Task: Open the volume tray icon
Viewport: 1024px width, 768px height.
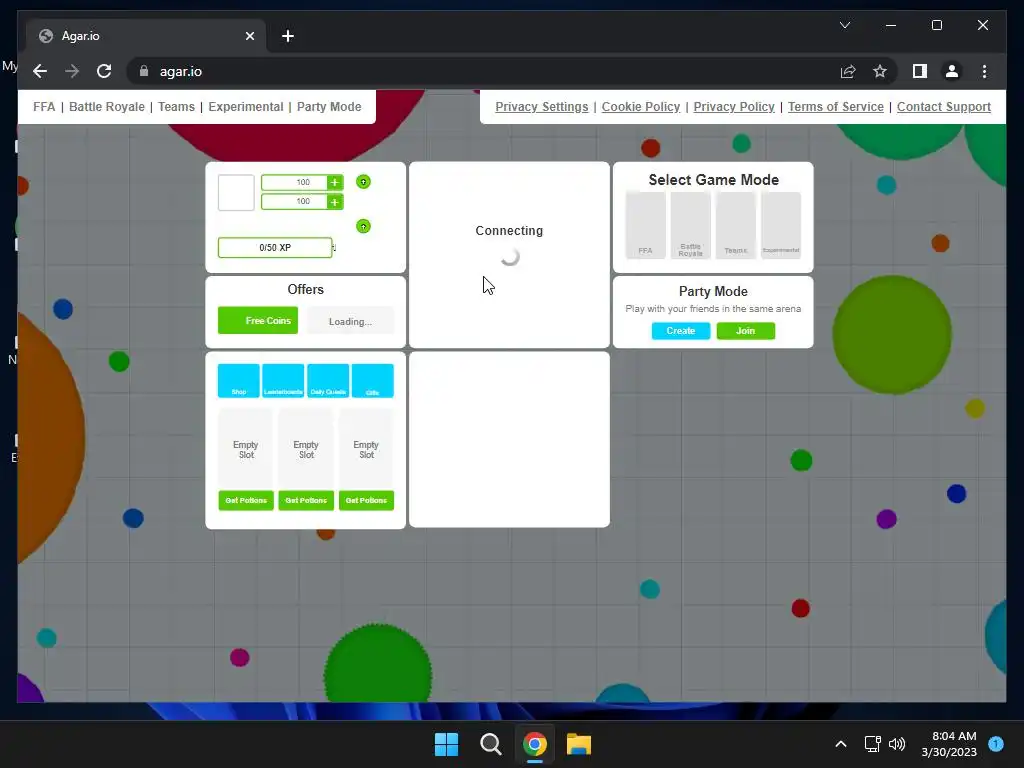Action: click(x=897, y=744)
